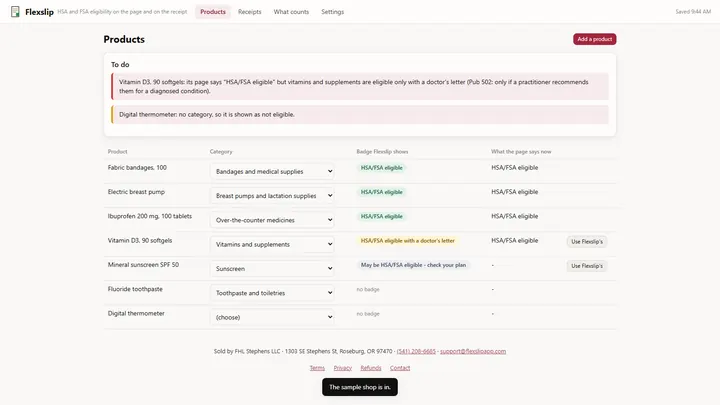Click the no badge text for Fluoride toothpaste
720x405 pixels.
pos(368,289)
